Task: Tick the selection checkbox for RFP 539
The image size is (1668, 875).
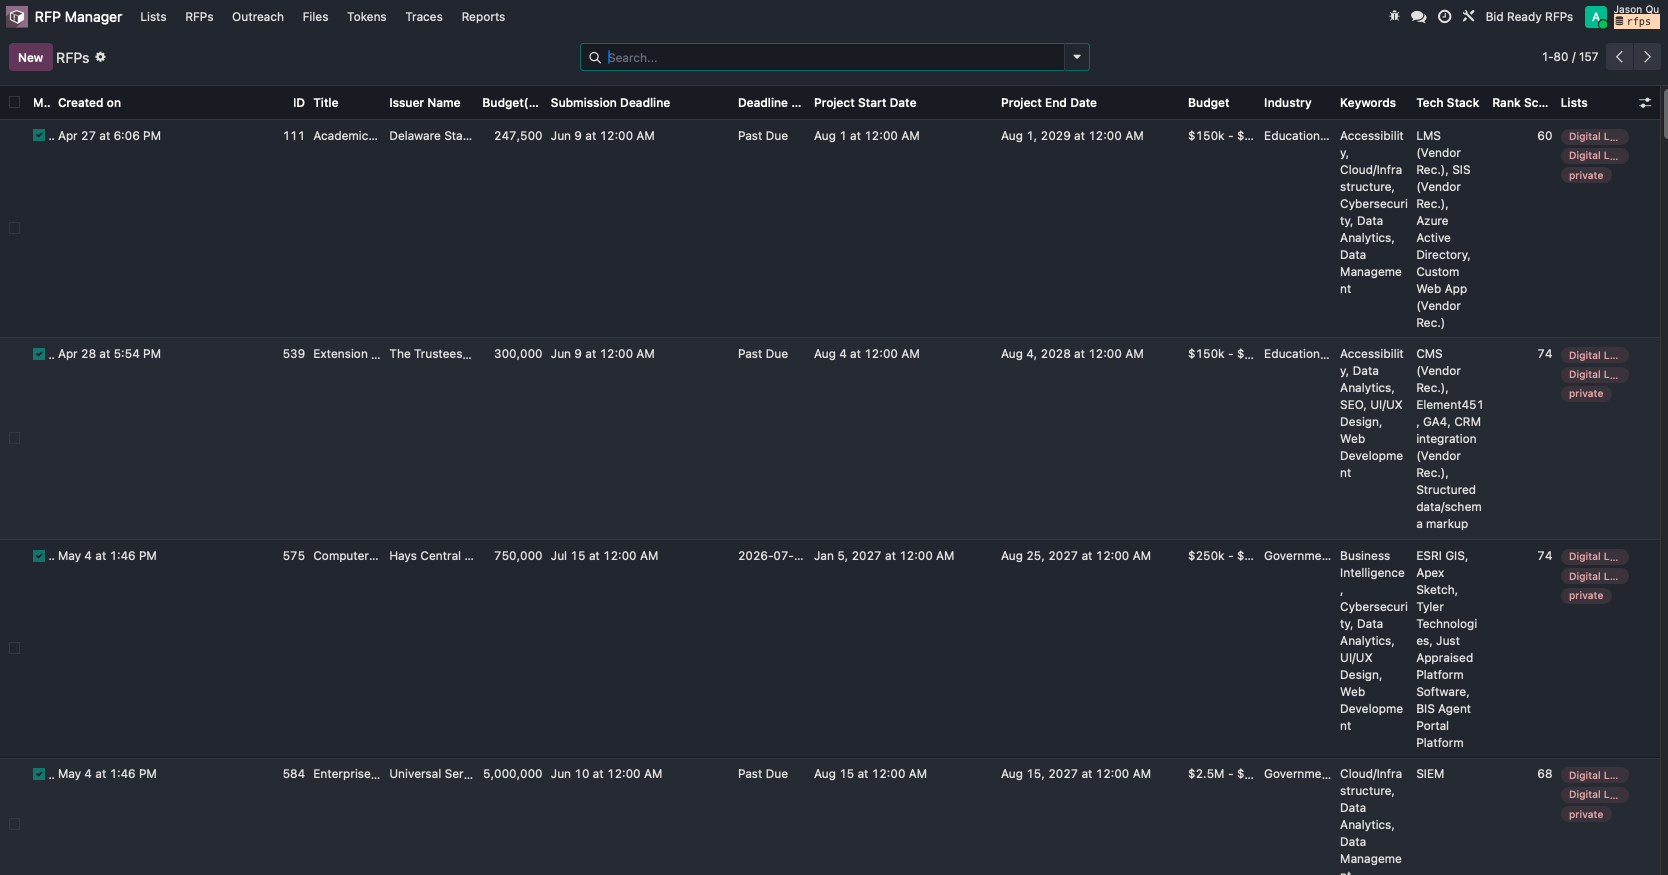Action: pos(14,438)
